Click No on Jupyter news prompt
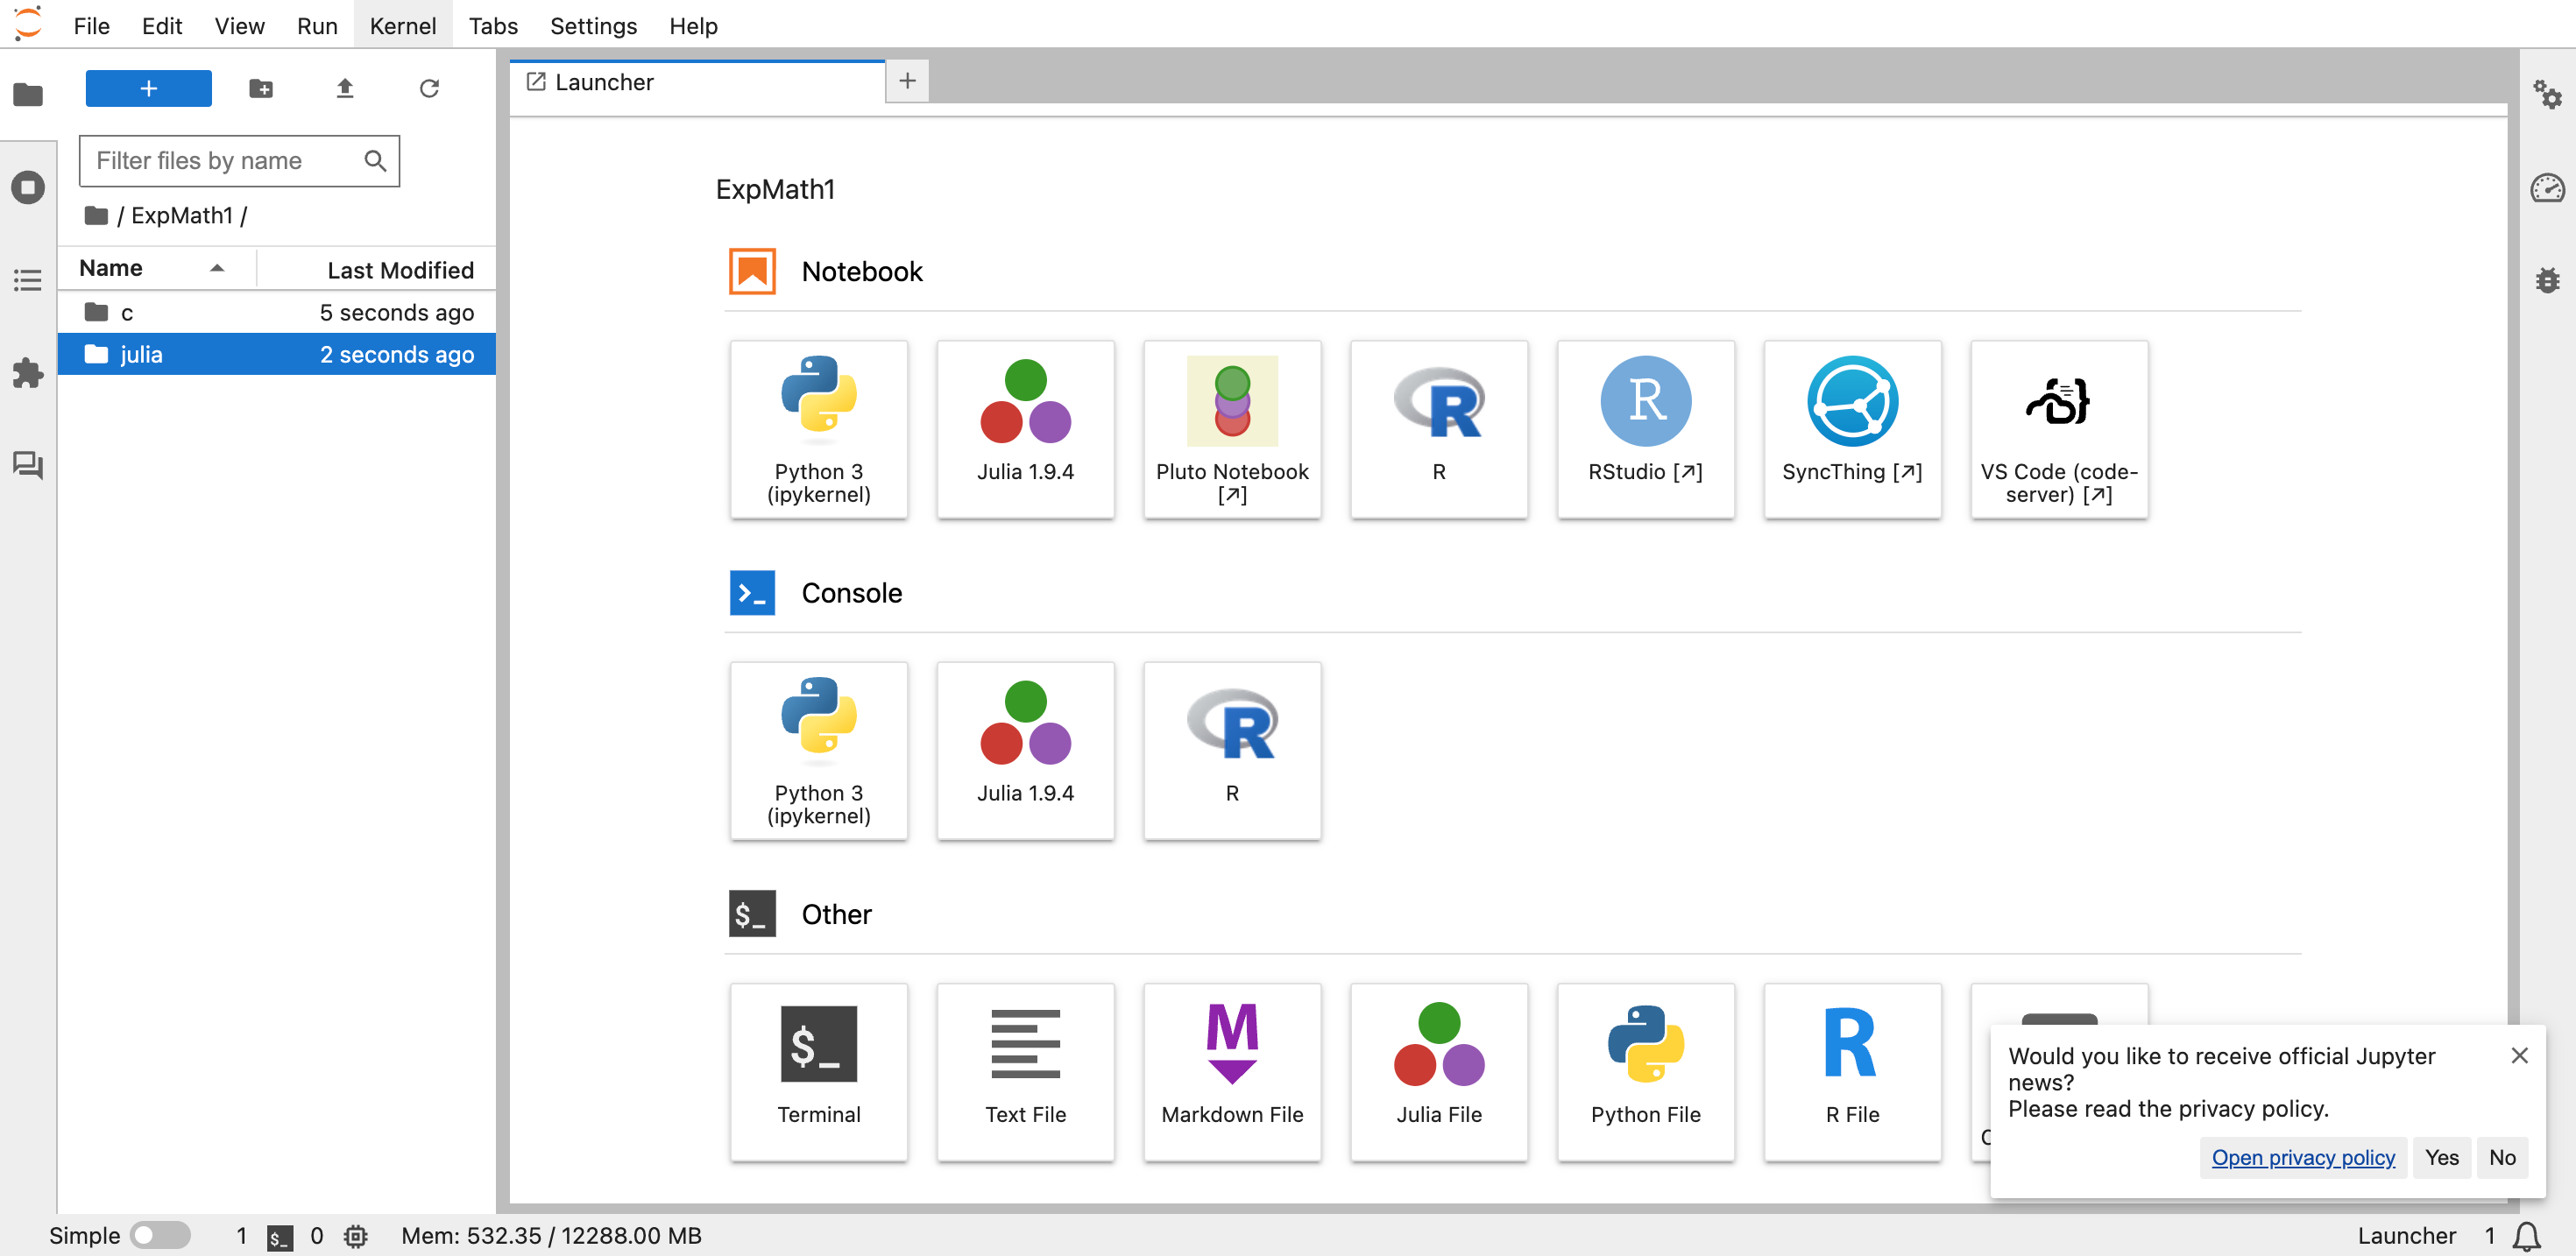This screenshot has width=2576, height=1256. coord(2502,1157)
